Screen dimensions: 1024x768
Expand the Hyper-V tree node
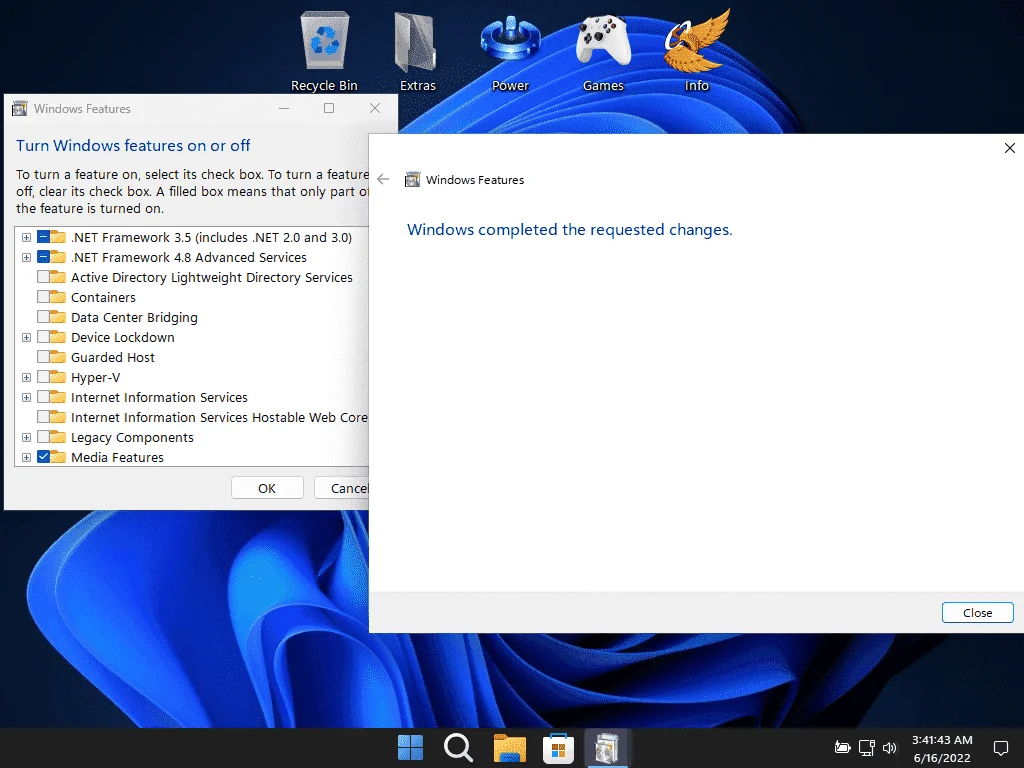(x=26, y=377)
